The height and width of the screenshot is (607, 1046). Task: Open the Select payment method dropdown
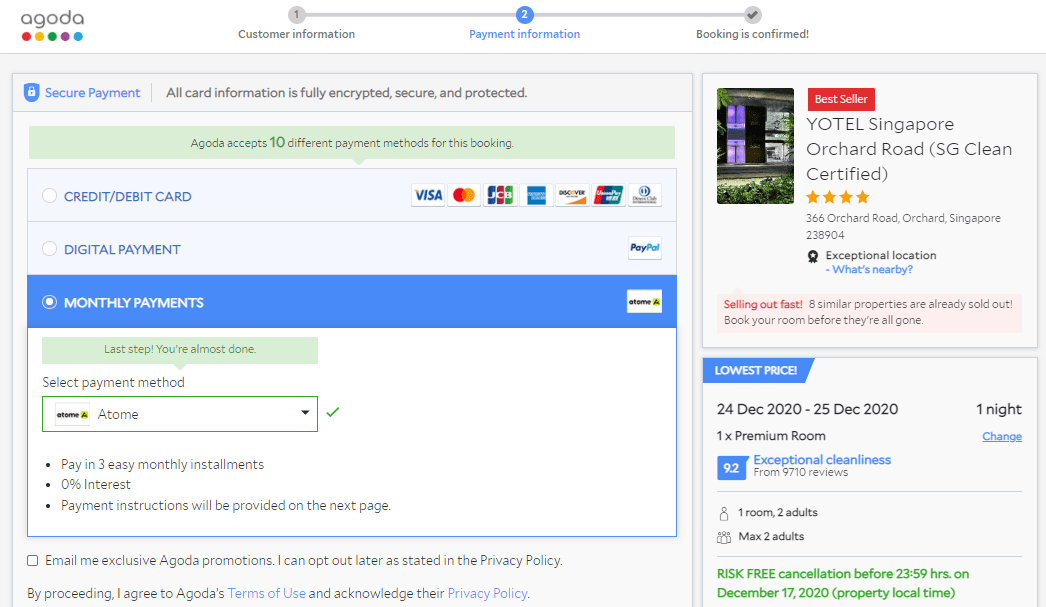pyautogui.click(x=180, y=414)
